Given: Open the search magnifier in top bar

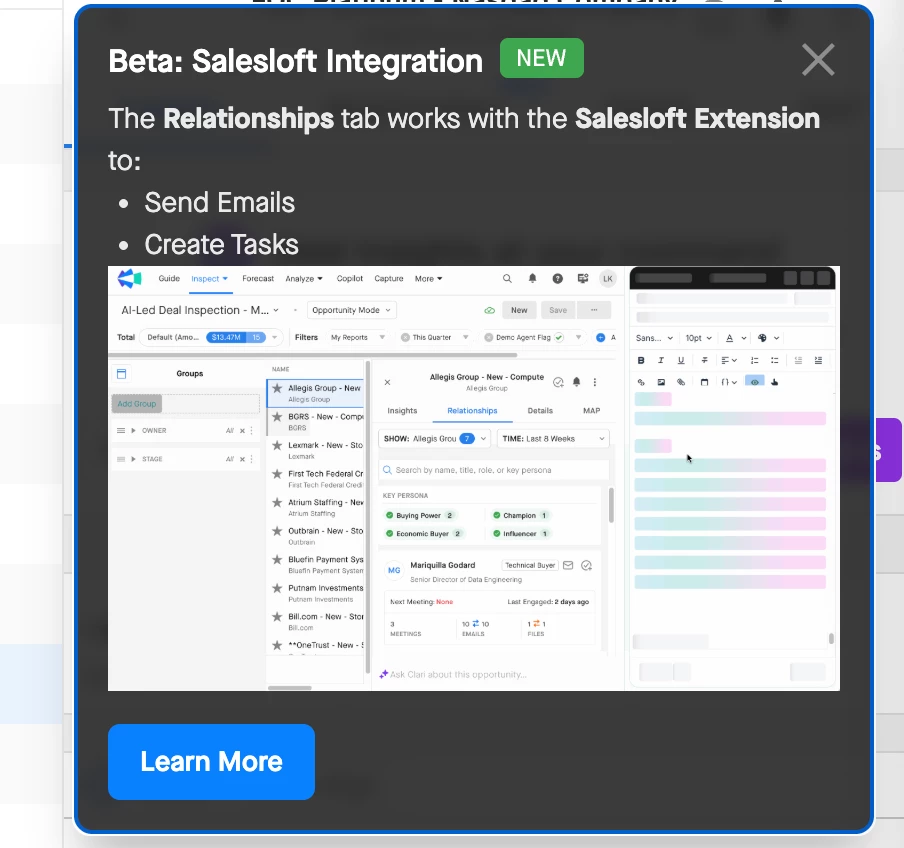Looking at the screenshot, I should click(x=507, y=278).
